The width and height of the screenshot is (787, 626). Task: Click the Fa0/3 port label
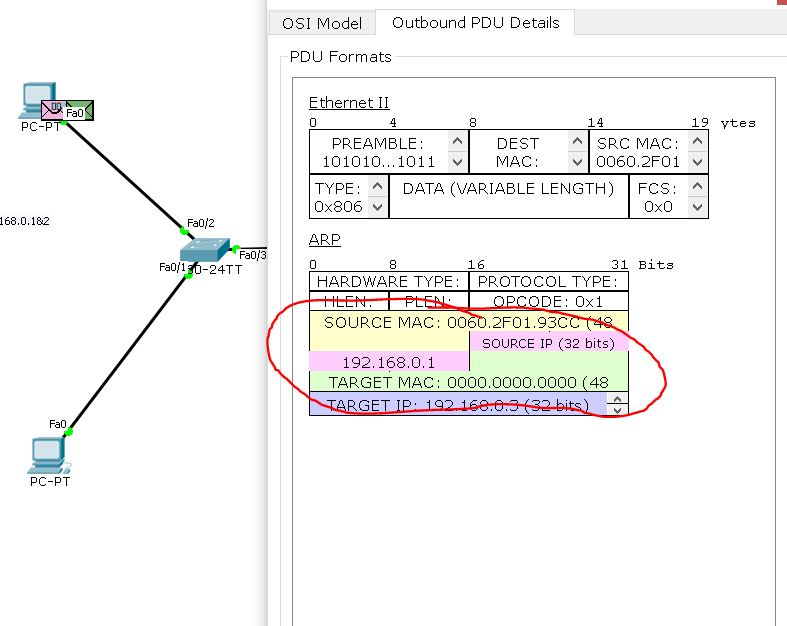click(252, 255)
